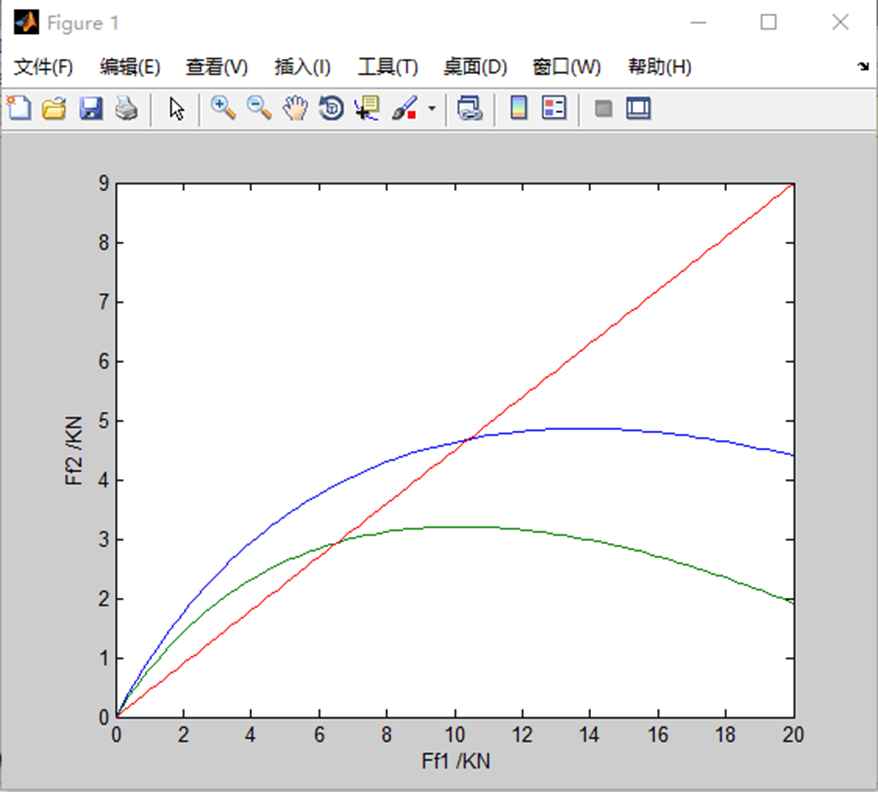Open the 窗口(W) menu

pyautogui.click(x=566, y=67)
